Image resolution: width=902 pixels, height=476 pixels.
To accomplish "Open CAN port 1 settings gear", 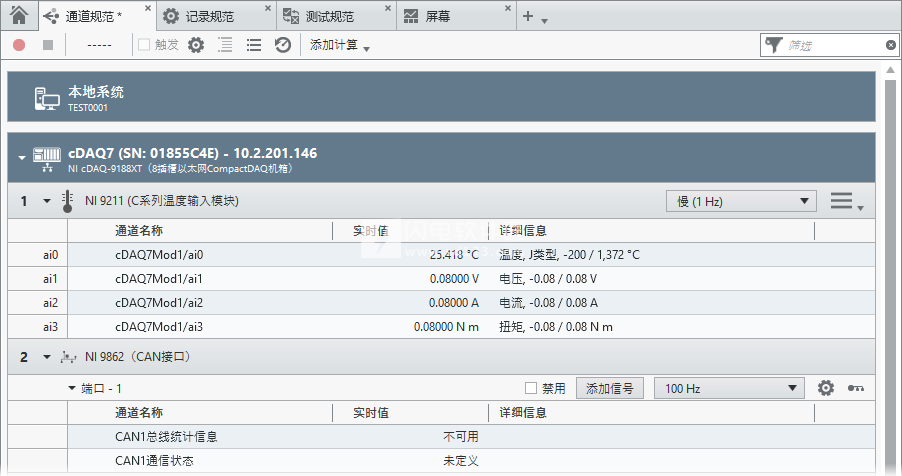I will click(825, 388).
